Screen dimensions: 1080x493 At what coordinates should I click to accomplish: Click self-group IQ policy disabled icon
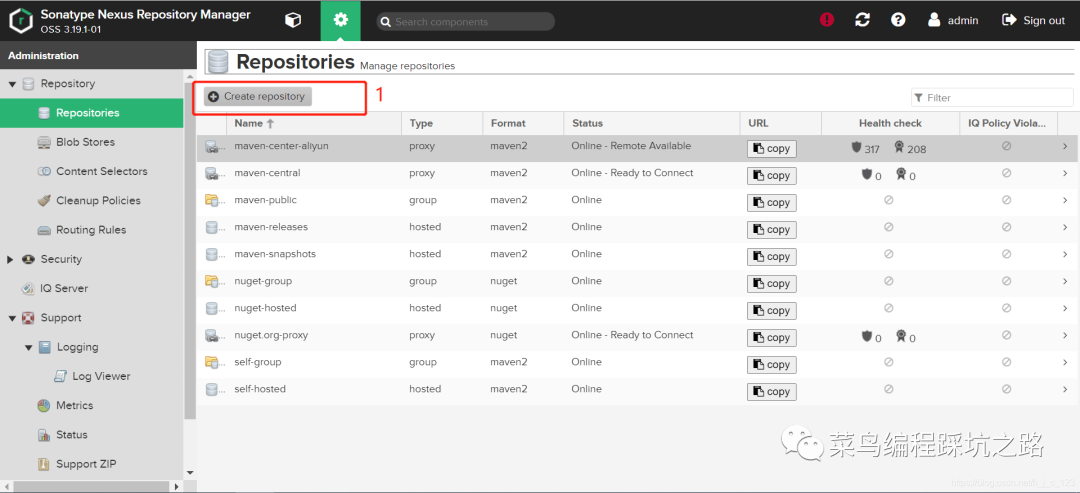click(1006, 362)
